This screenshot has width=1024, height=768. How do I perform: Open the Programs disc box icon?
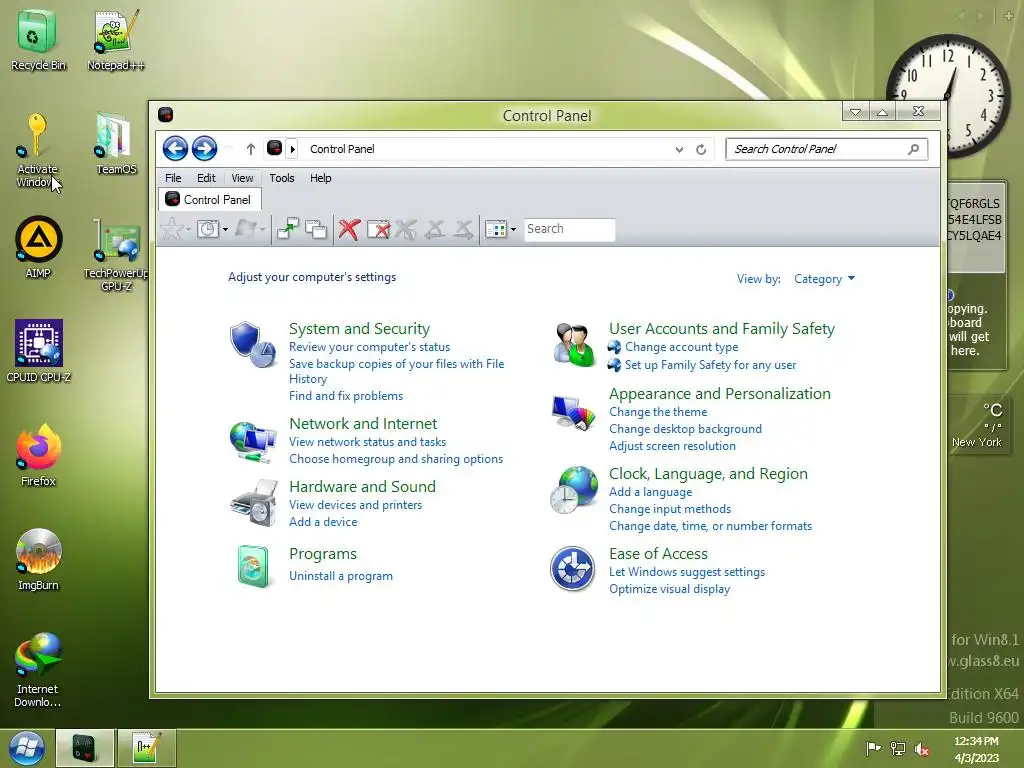253,566
